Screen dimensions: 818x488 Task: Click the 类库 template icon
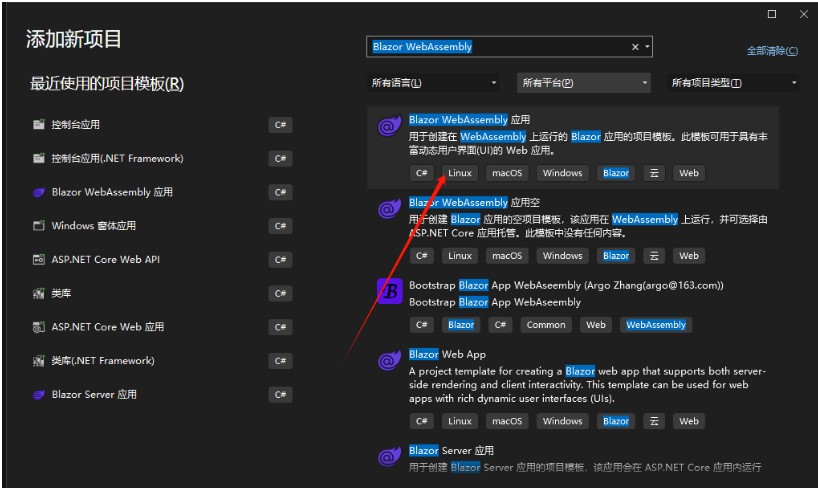click(x=39, y=293)
